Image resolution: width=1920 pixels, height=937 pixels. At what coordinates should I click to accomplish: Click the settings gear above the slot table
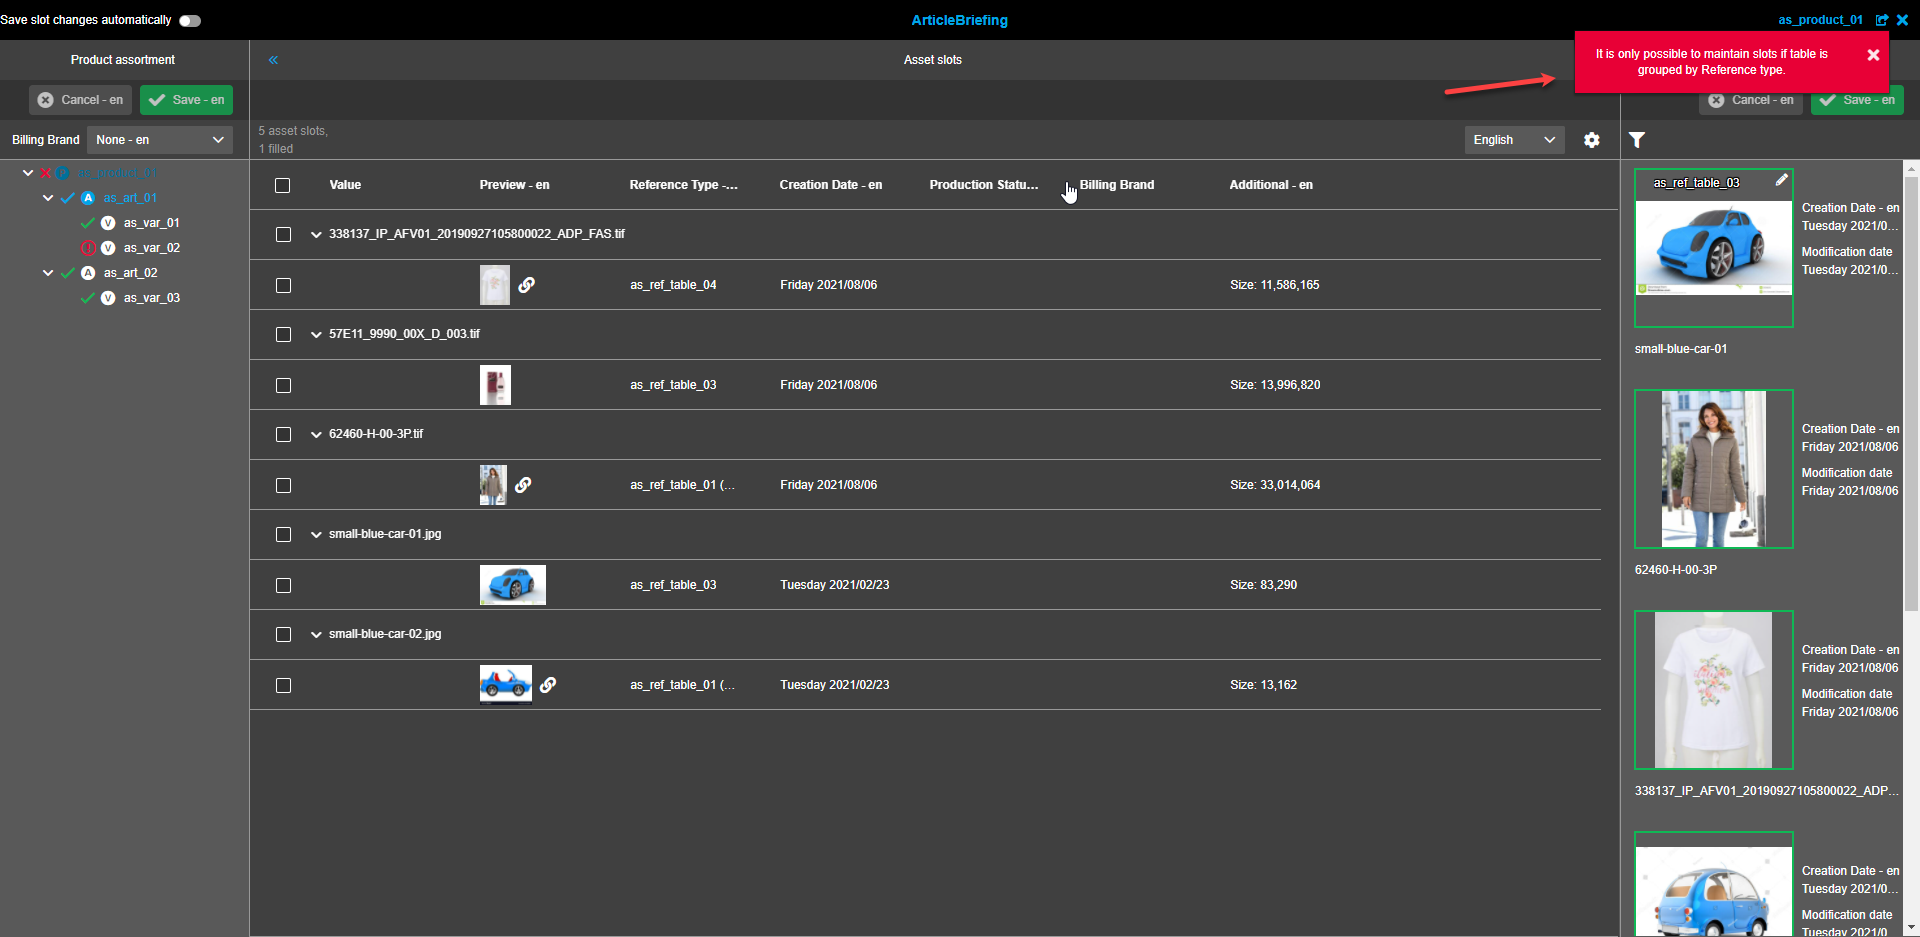(1592, 140)
